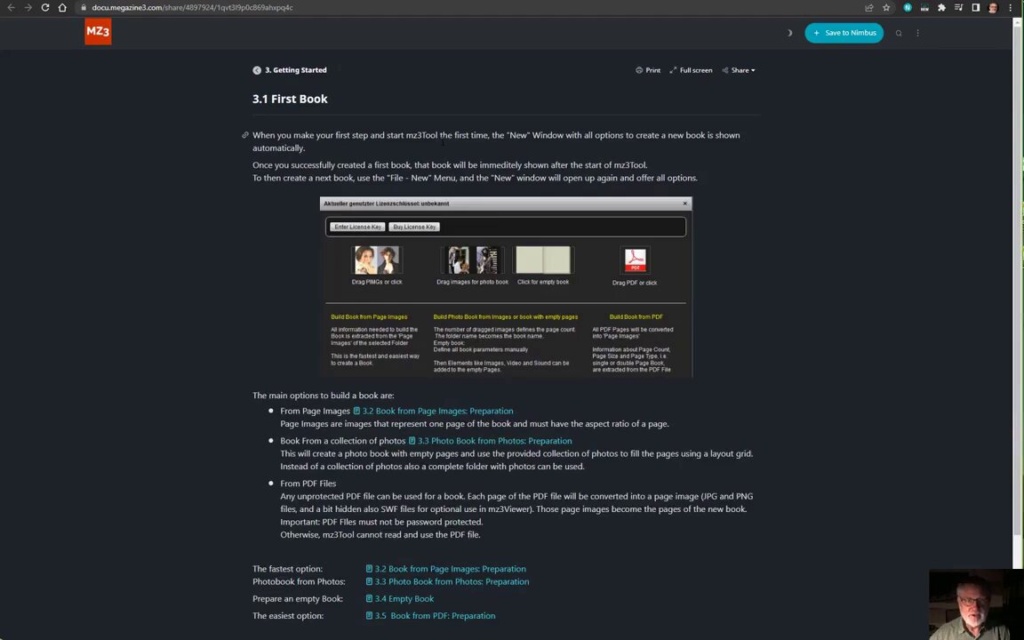Open the page search magnifier
This screenshot has width=1024, height=640.
(x=899, y=33)
